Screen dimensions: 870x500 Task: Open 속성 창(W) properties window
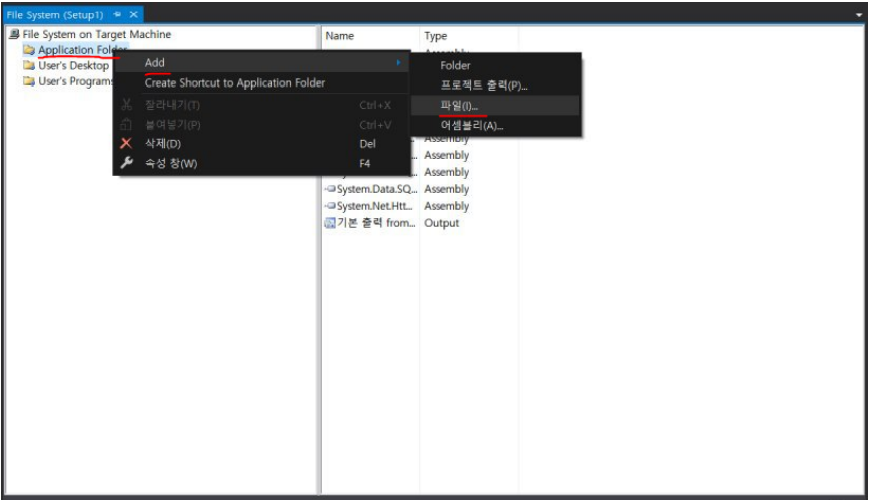click(x=261, y=163)
